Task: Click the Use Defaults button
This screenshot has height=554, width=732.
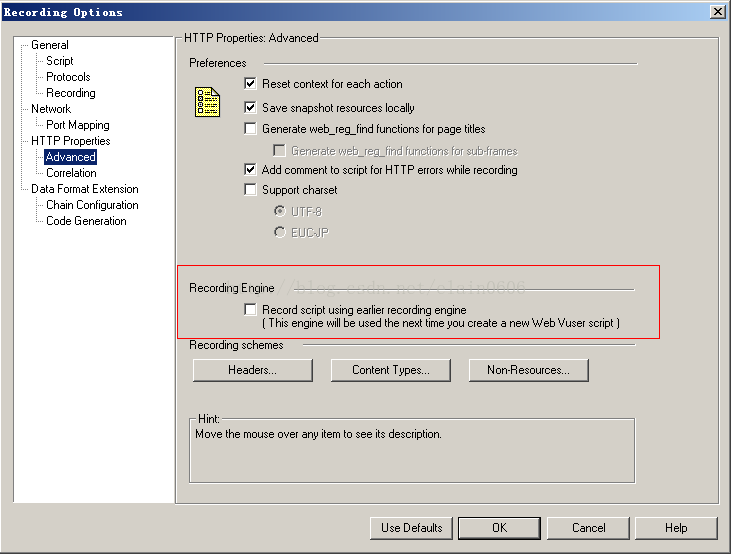Action: point(411,528)
